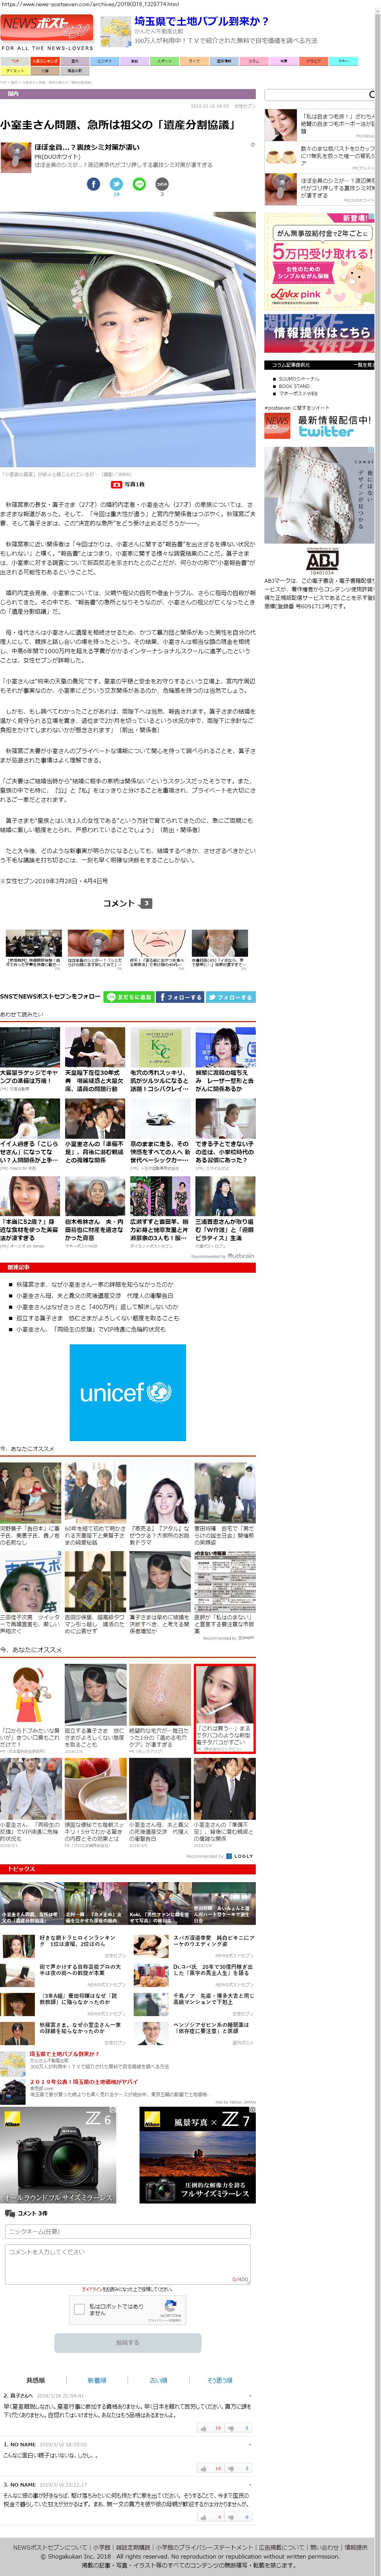
Task: Open the NEWSポストセブン site logo
Action: click(47, 27)
